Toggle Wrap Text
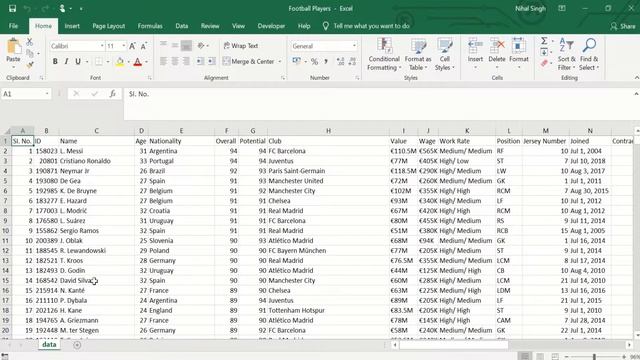 [x=241, y=46]
